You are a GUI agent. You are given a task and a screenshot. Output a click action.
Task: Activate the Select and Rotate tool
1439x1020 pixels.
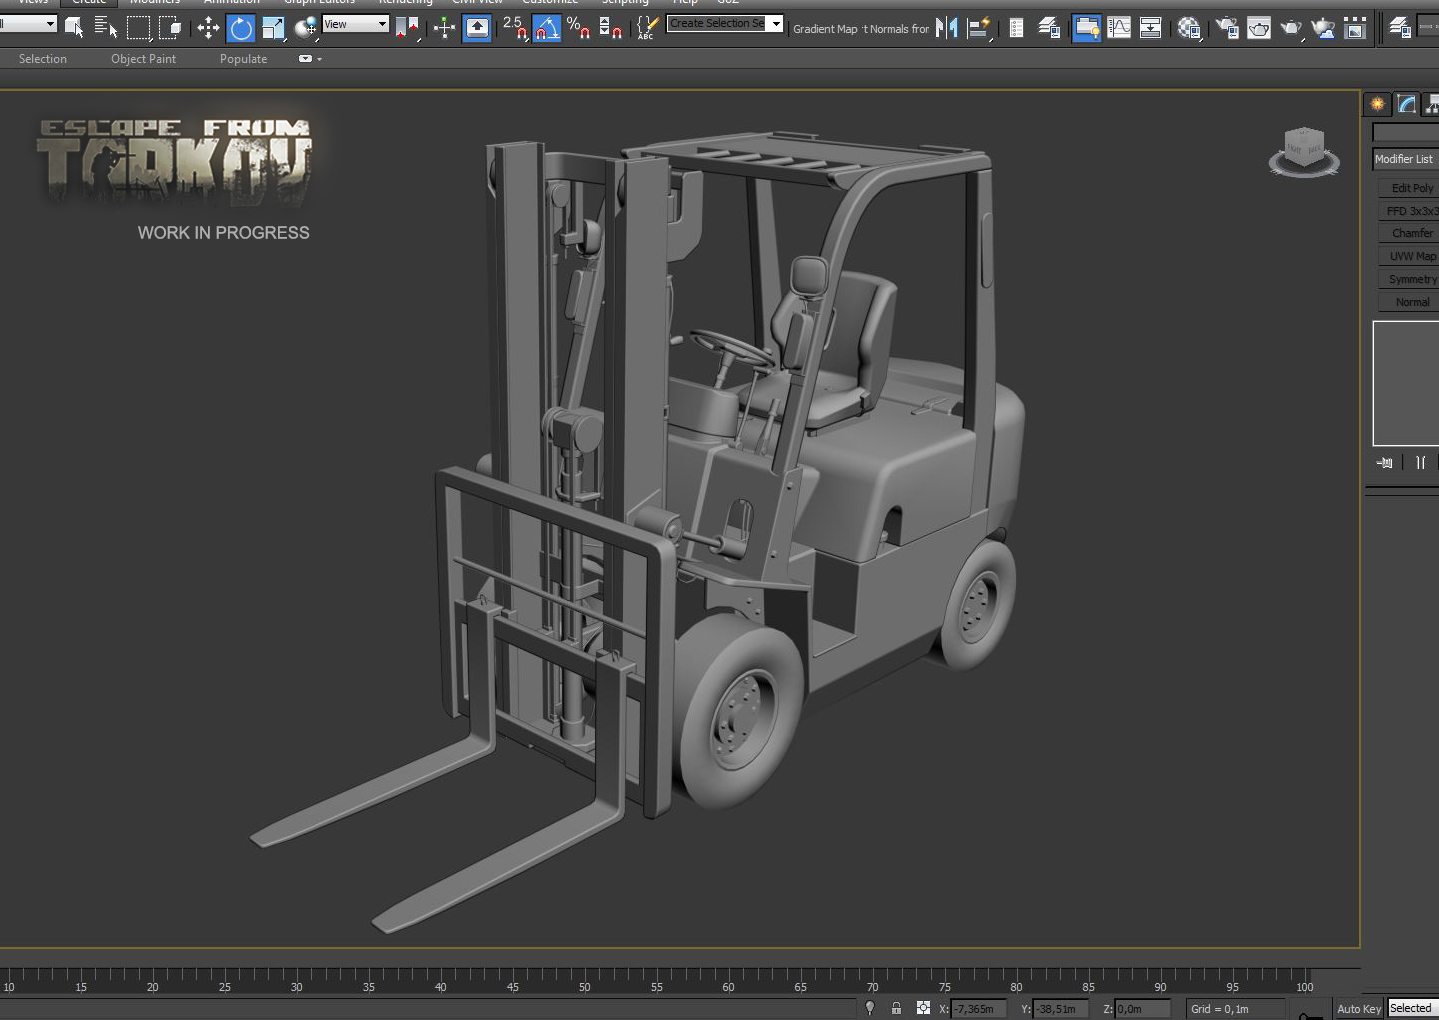click(241, 28)
